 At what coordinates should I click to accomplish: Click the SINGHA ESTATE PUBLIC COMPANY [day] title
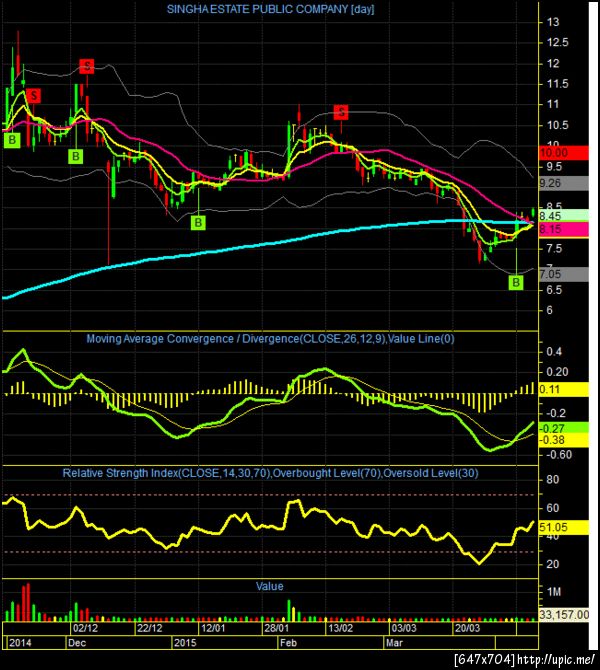click(x=271, y=9)
